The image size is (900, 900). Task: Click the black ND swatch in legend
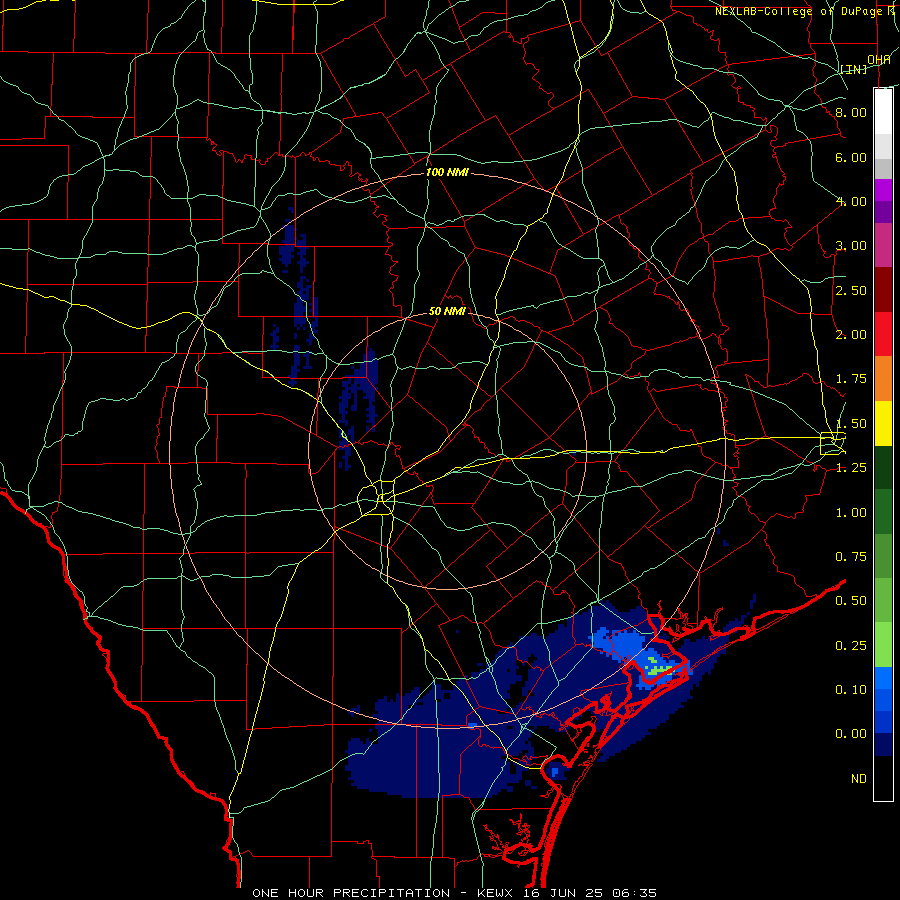(883, 778)
